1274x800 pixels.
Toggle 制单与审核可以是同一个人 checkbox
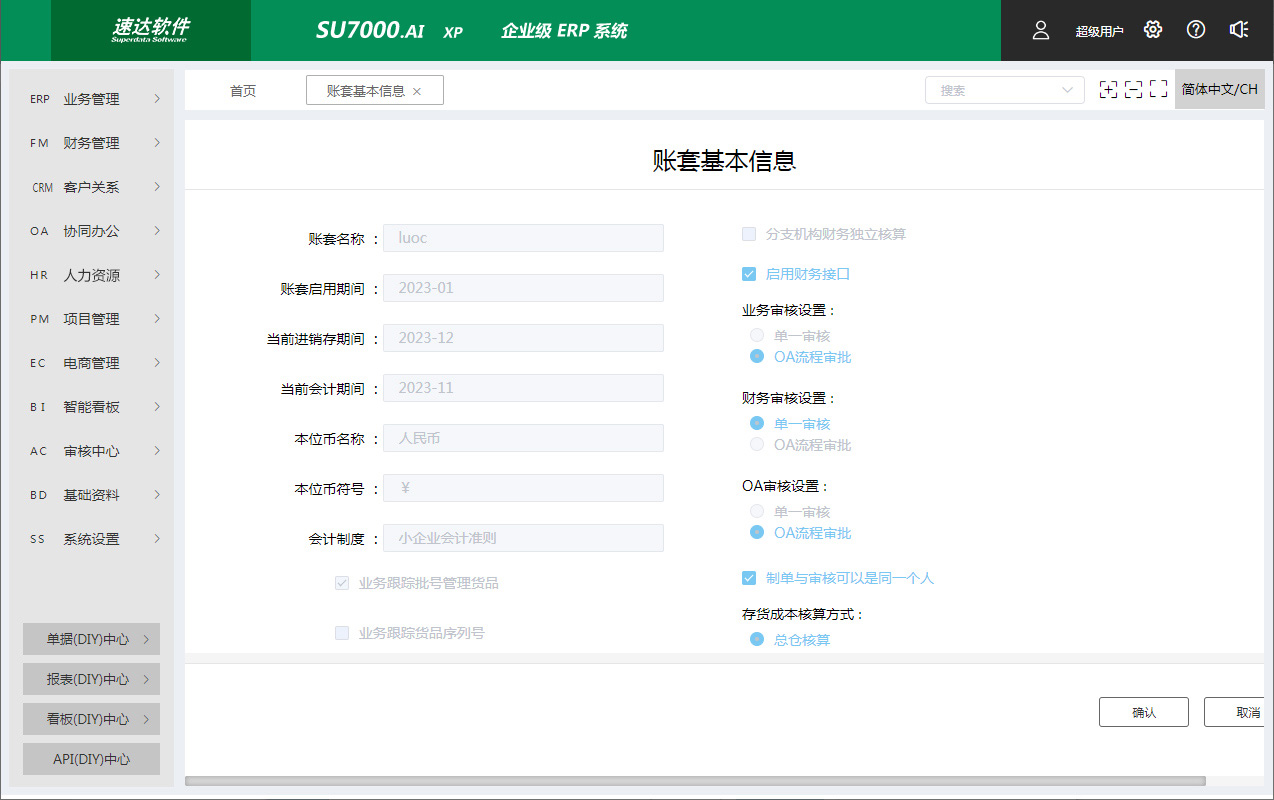pyautogui.click(x=749, y=578)
